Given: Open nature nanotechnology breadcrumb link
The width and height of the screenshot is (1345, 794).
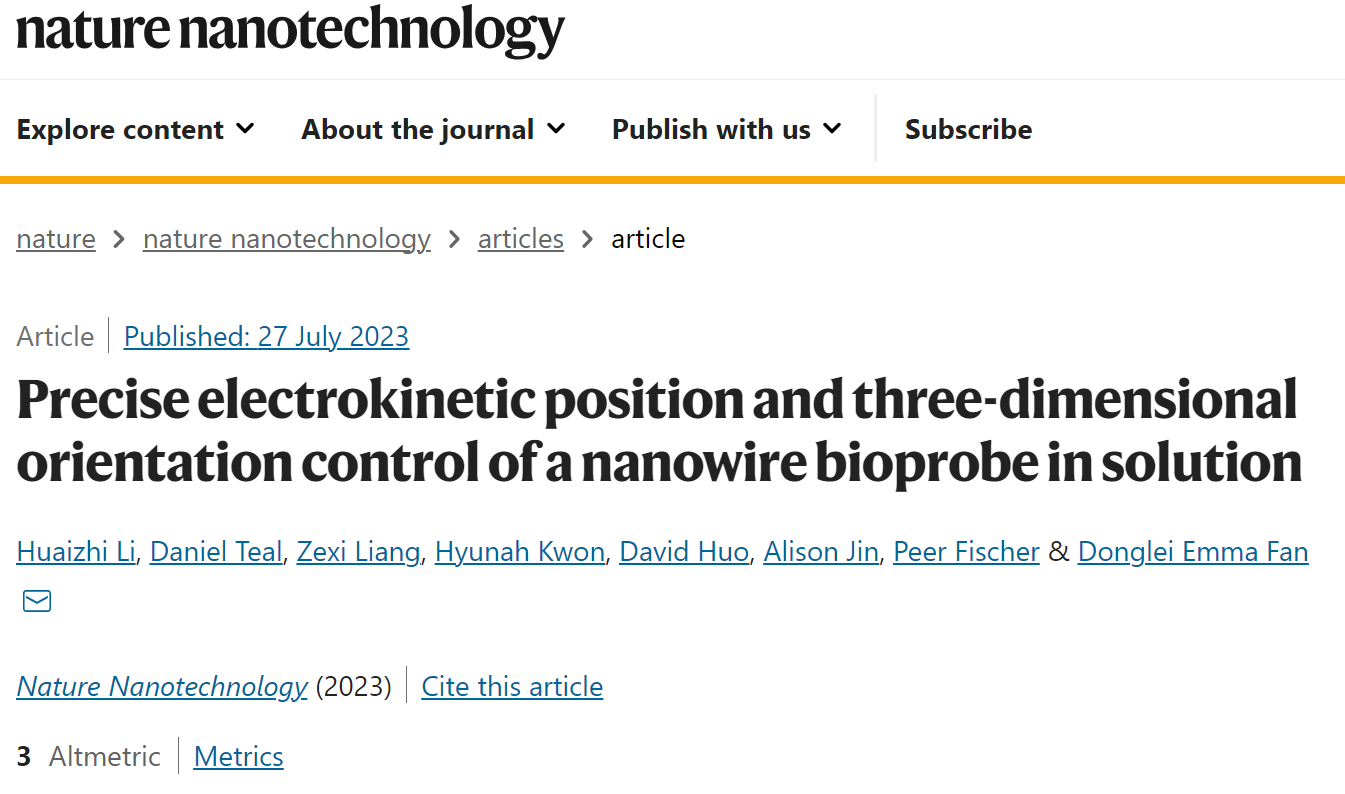Looking at the screenshot, I should point(287,239).
